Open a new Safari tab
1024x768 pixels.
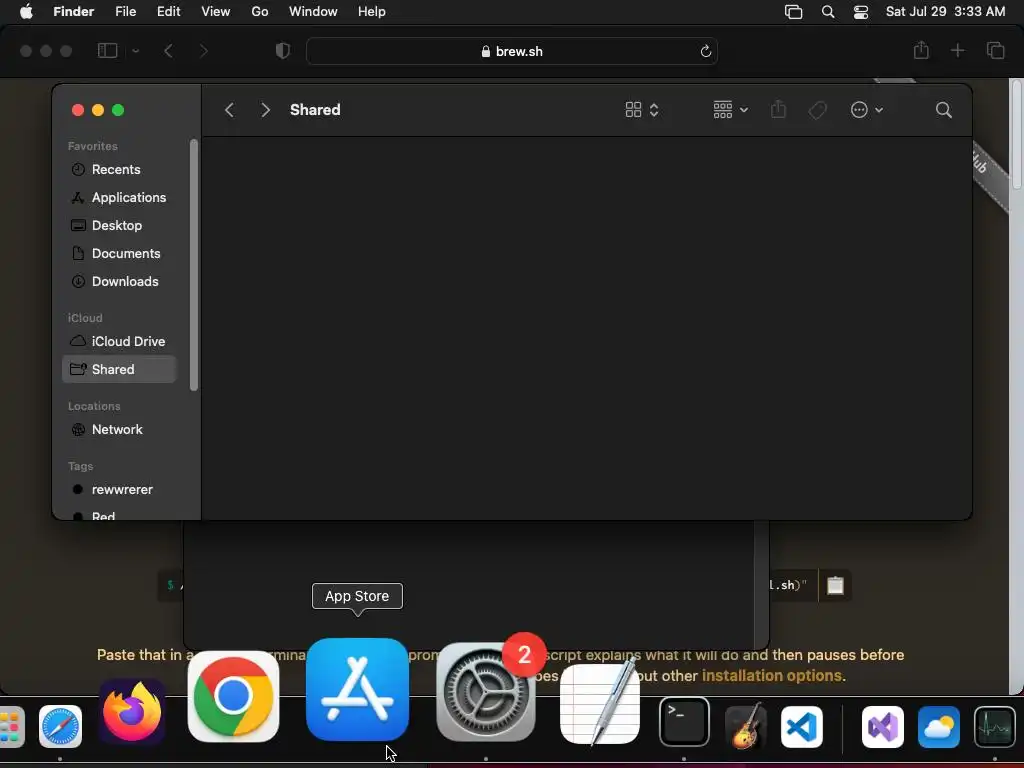click(x=957, y=50)
